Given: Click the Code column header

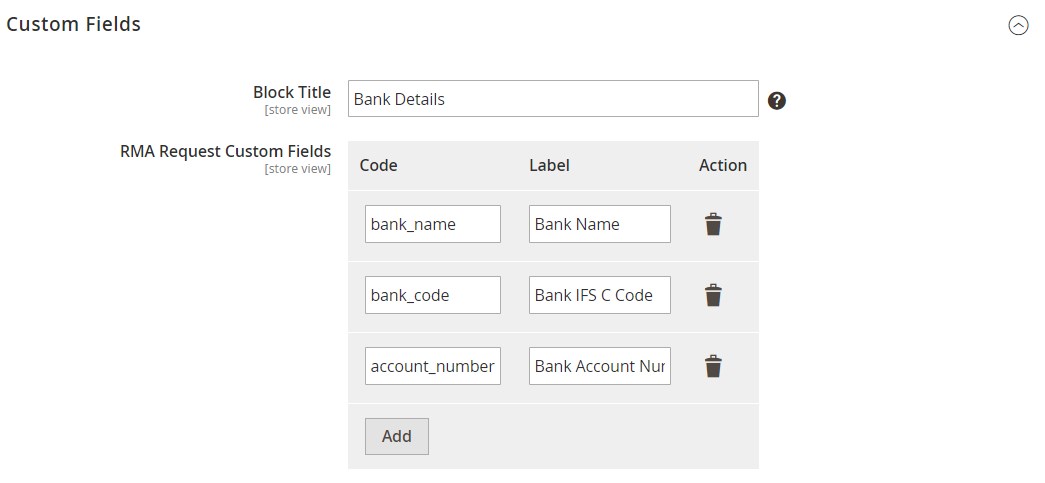Looking at the screenshot, I should pyautogui.click(x=378, y=165).
